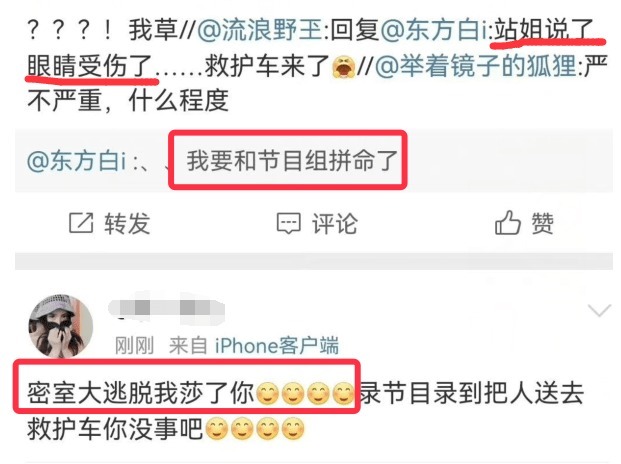This screenshot has width=621, height=464.
Task: Click the blurred username next to avatar
Action: [x=166, y=308]
